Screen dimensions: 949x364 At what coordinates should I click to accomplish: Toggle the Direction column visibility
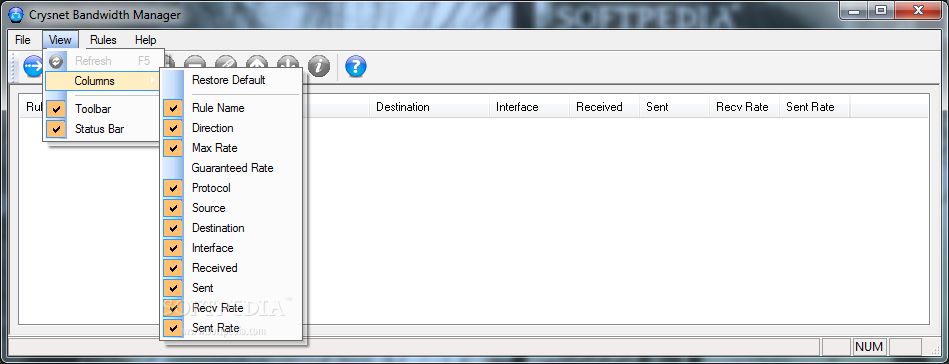[x=231, y=128]
